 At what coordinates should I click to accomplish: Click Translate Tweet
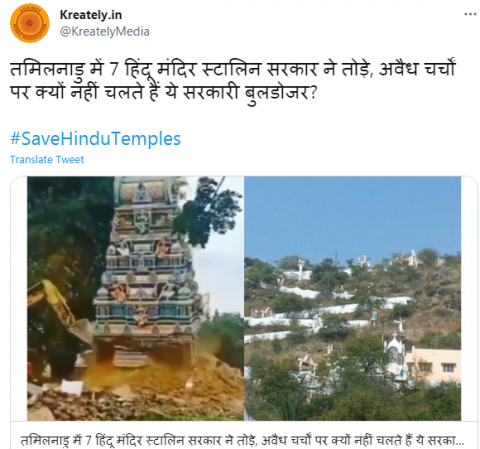pyautogui.click(x=47, y=159)
